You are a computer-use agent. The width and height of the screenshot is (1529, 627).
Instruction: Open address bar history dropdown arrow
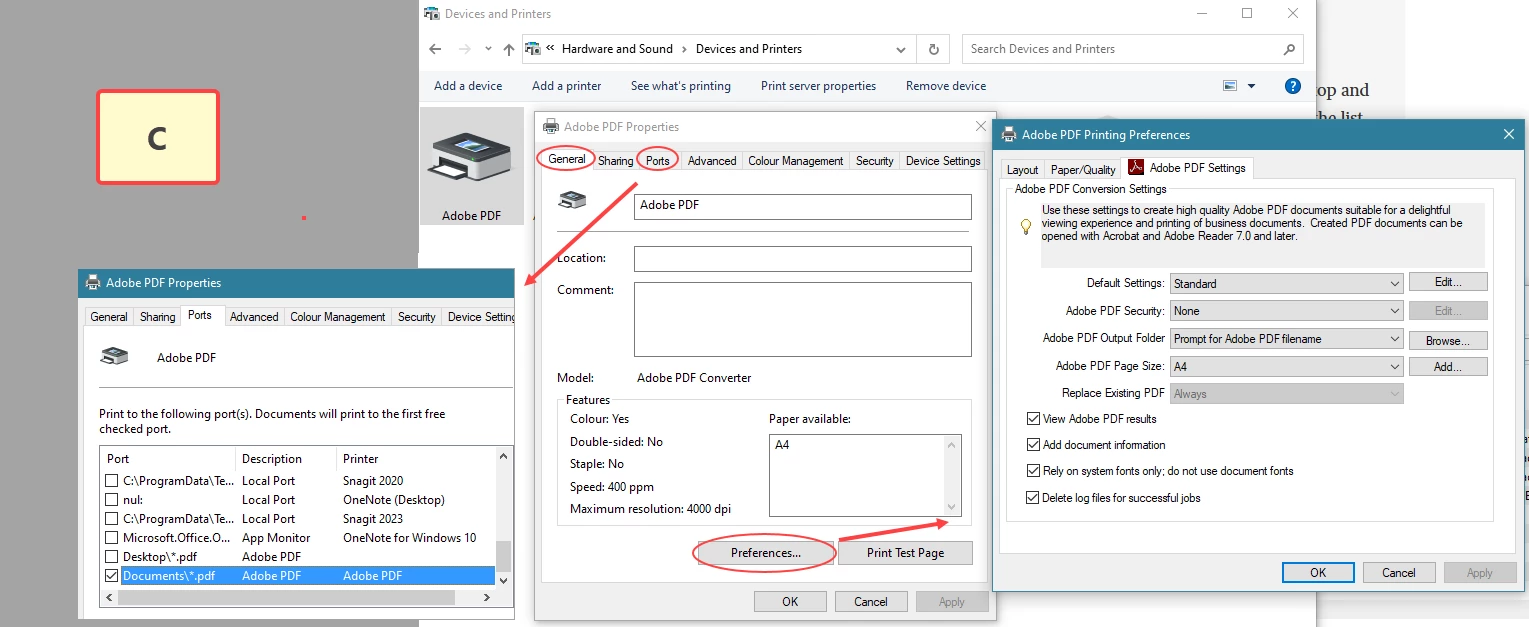point(901,49)
